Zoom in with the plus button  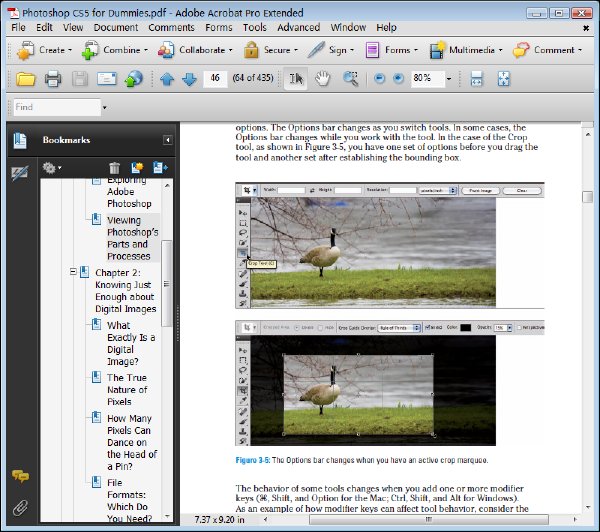tap(398, 79)
